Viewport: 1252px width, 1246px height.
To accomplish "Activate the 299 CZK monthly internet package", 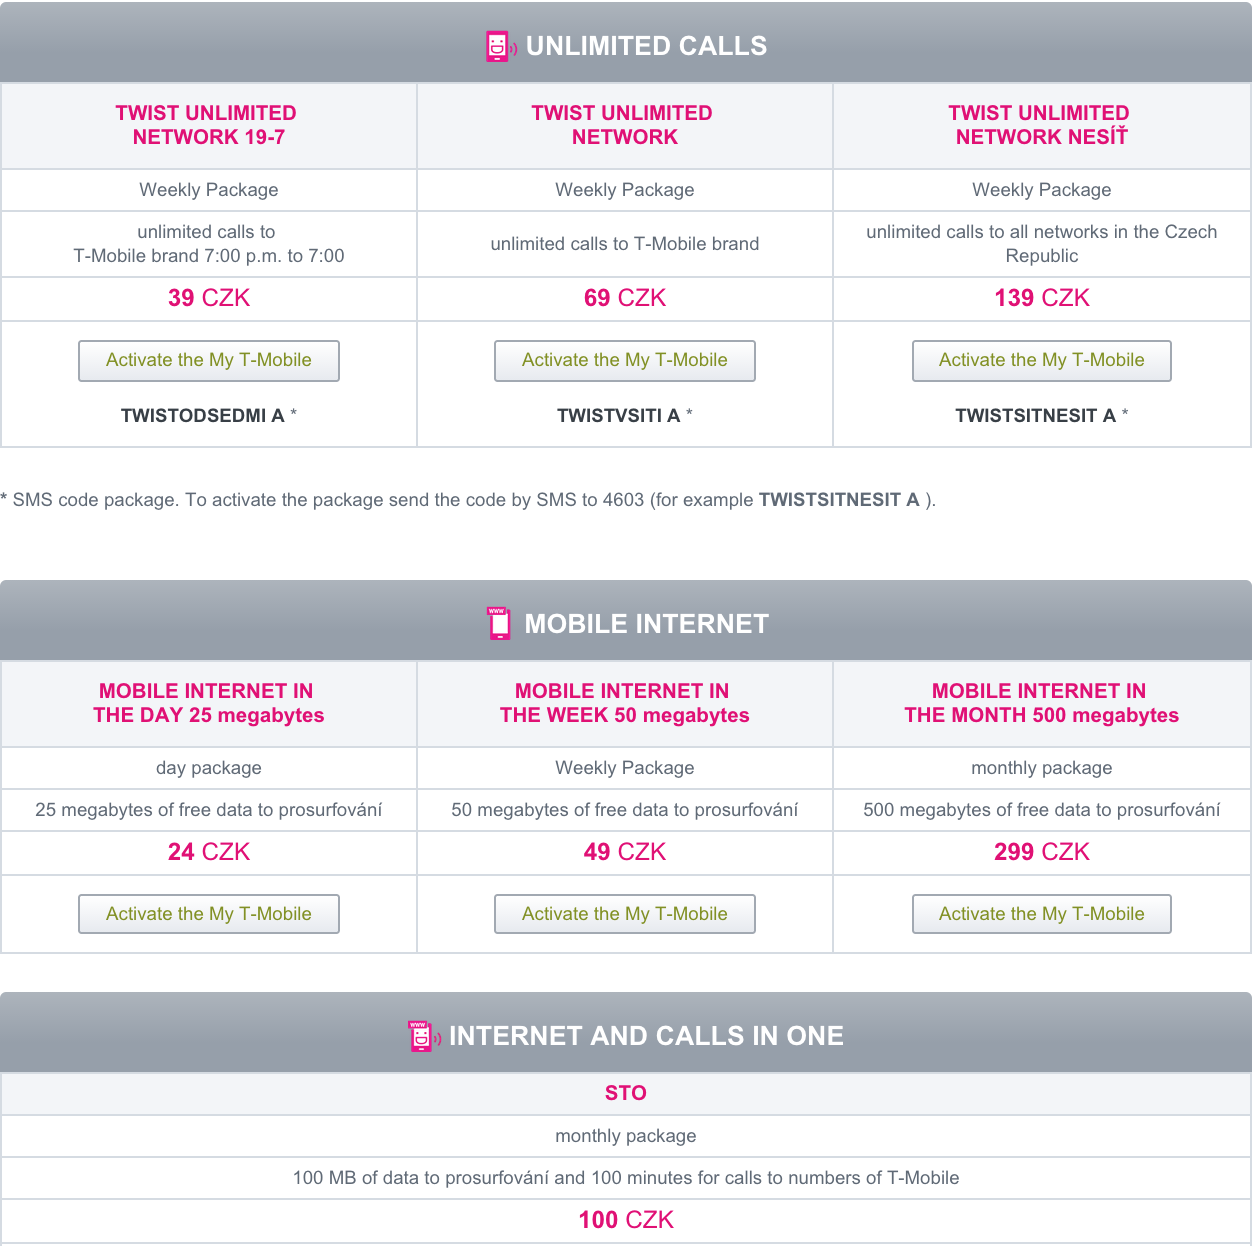I will [x=1042, y=914].
